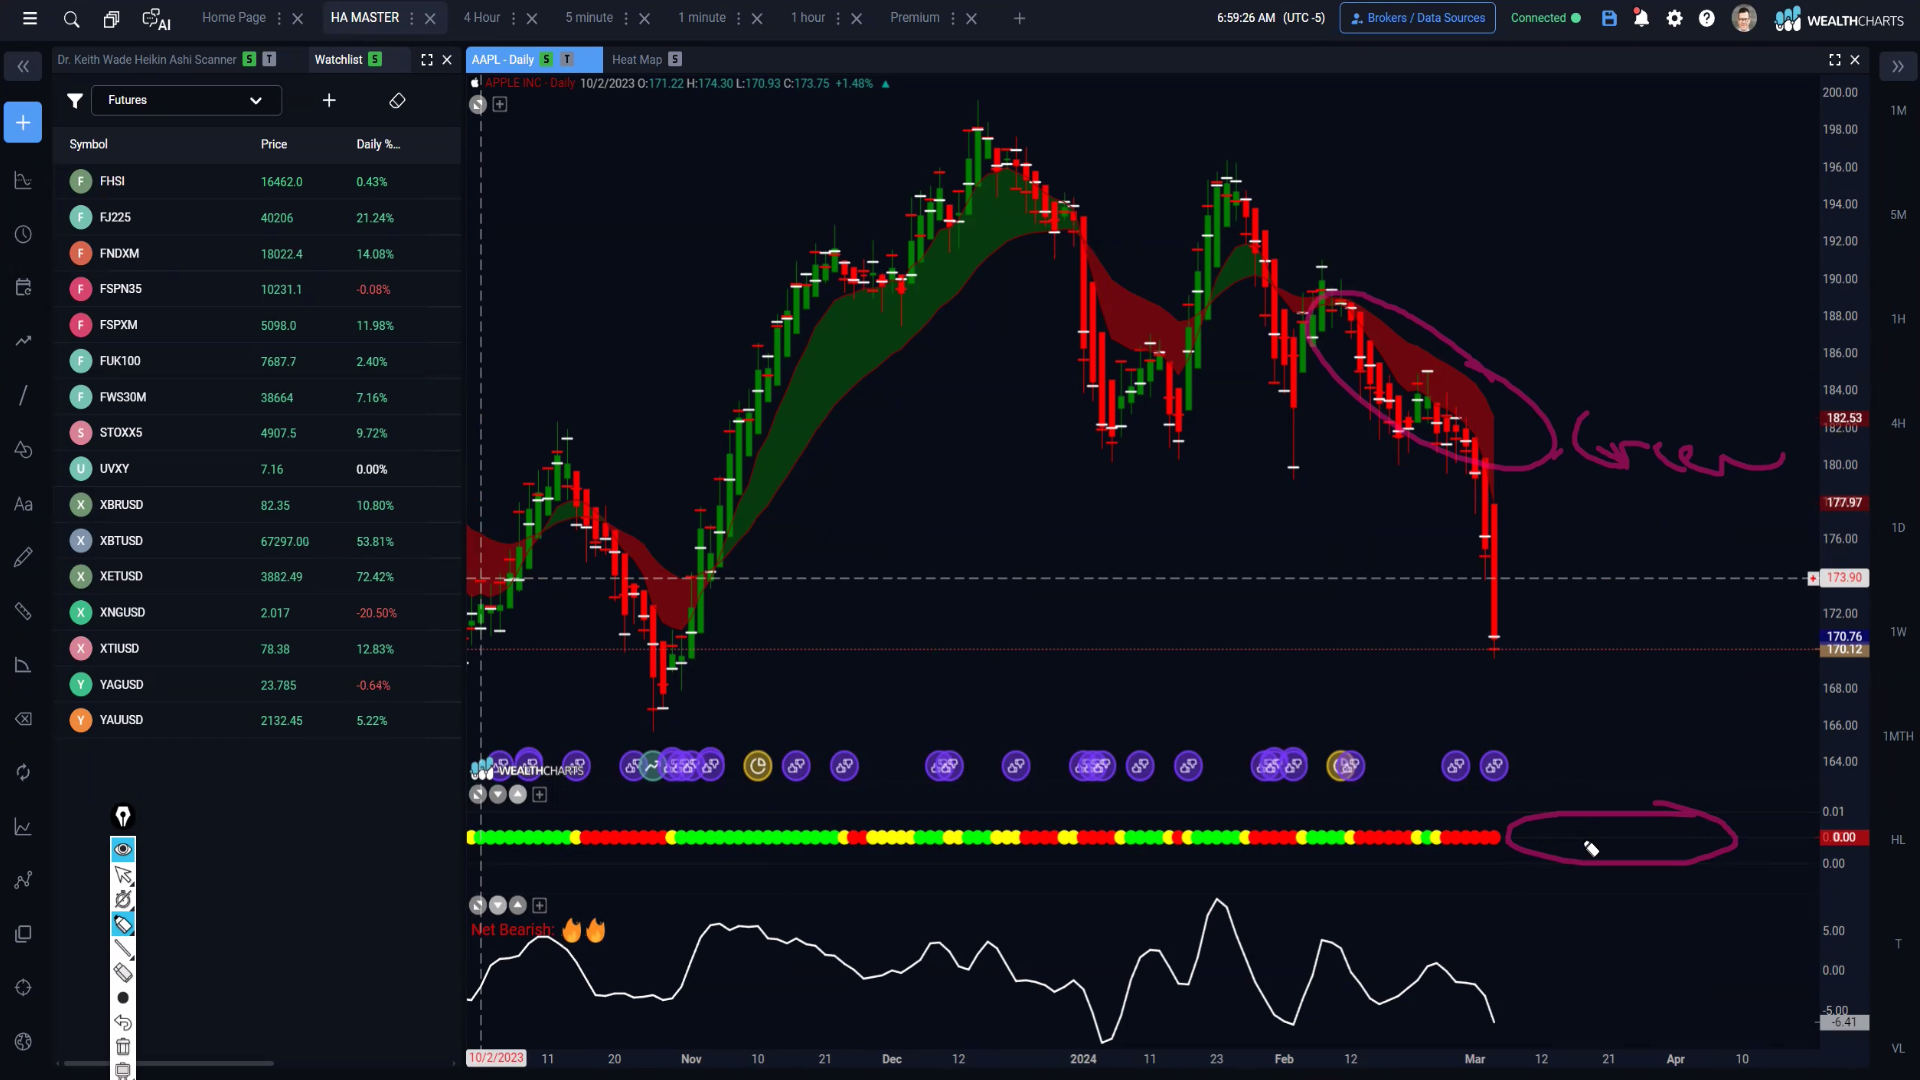Click the trash icon in annotation toolbar
Image resolution: width=1920 pixels, height=1080 pixels.
pos(123,1047)
